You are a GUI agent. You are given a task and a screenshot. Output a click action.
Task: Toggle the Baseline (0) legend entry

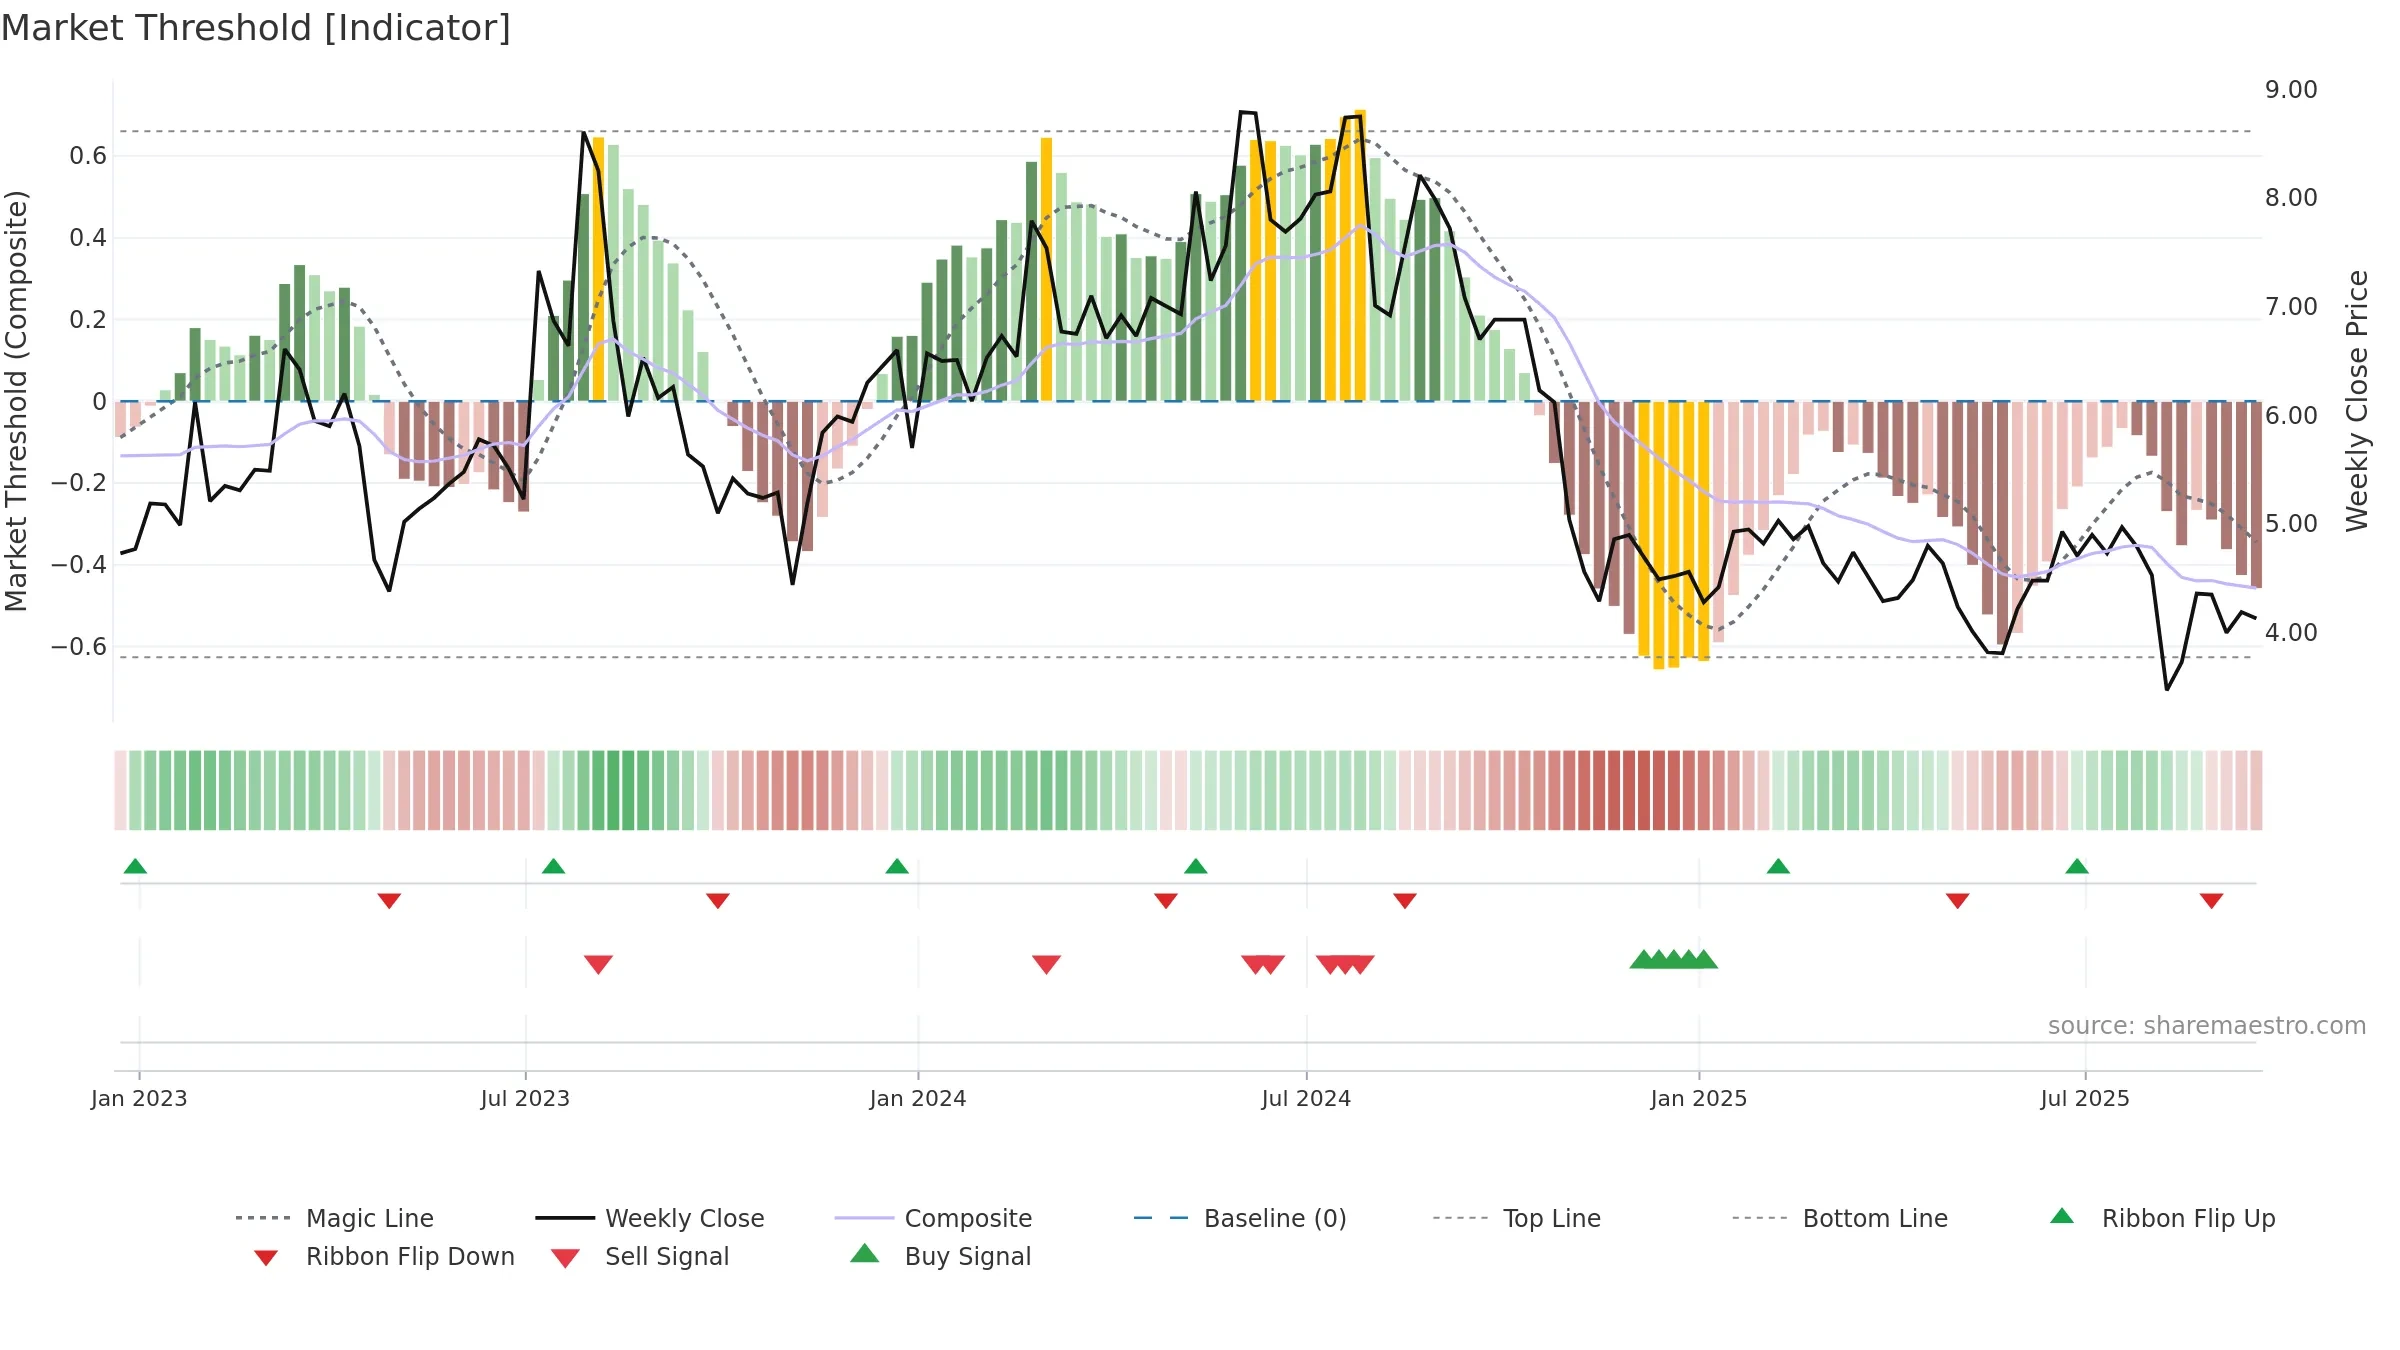pos(1240,1218)
